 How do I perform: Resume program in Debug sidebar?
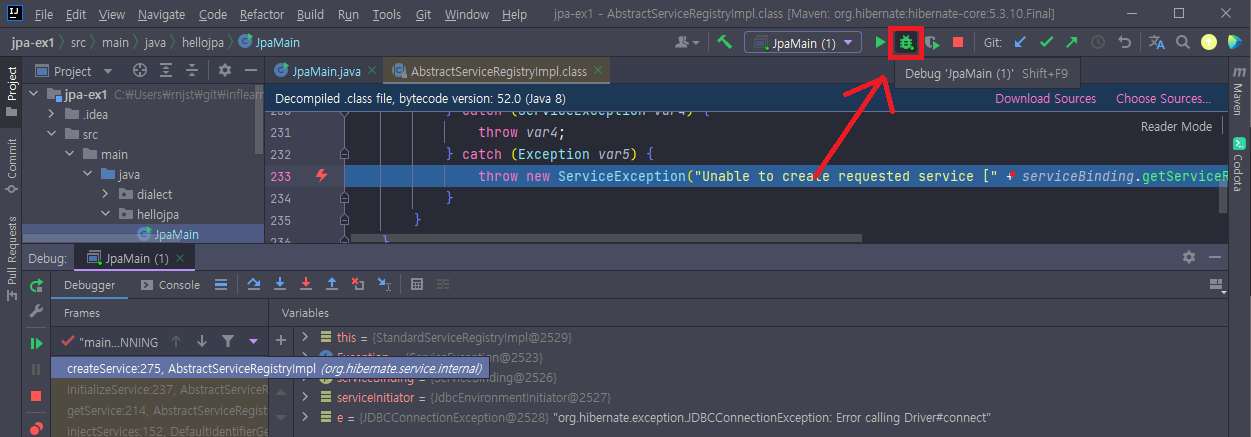click(x=36, y=344)
